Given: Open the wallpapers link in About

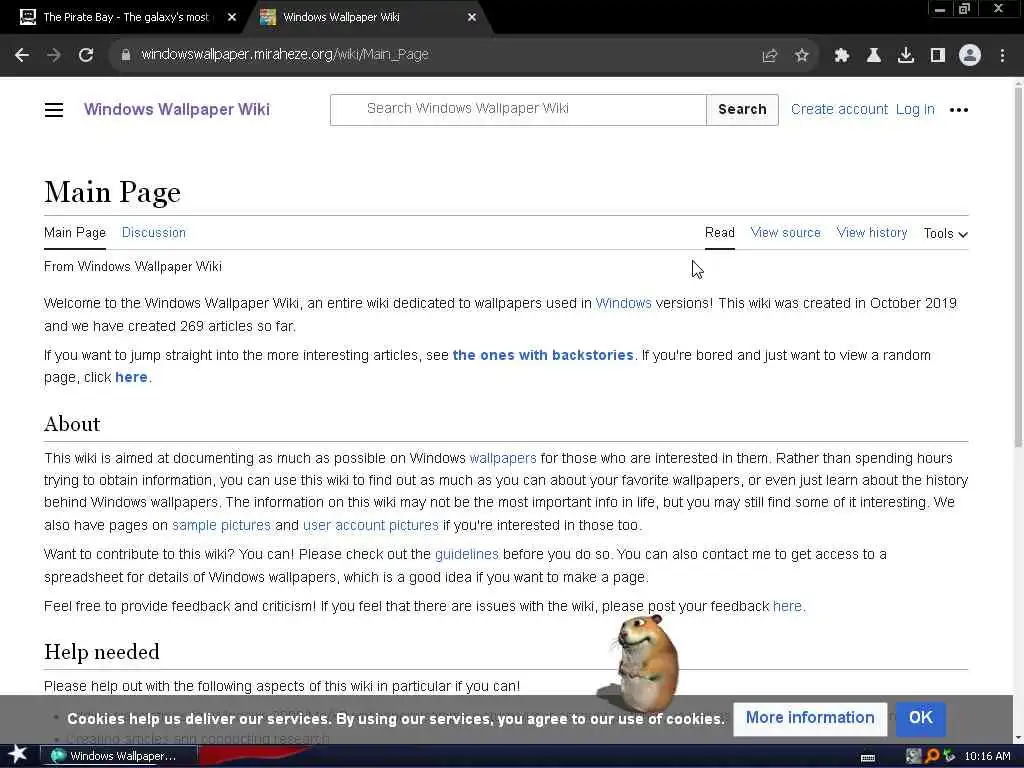Looking at the screenshot, I should (503, 458).
